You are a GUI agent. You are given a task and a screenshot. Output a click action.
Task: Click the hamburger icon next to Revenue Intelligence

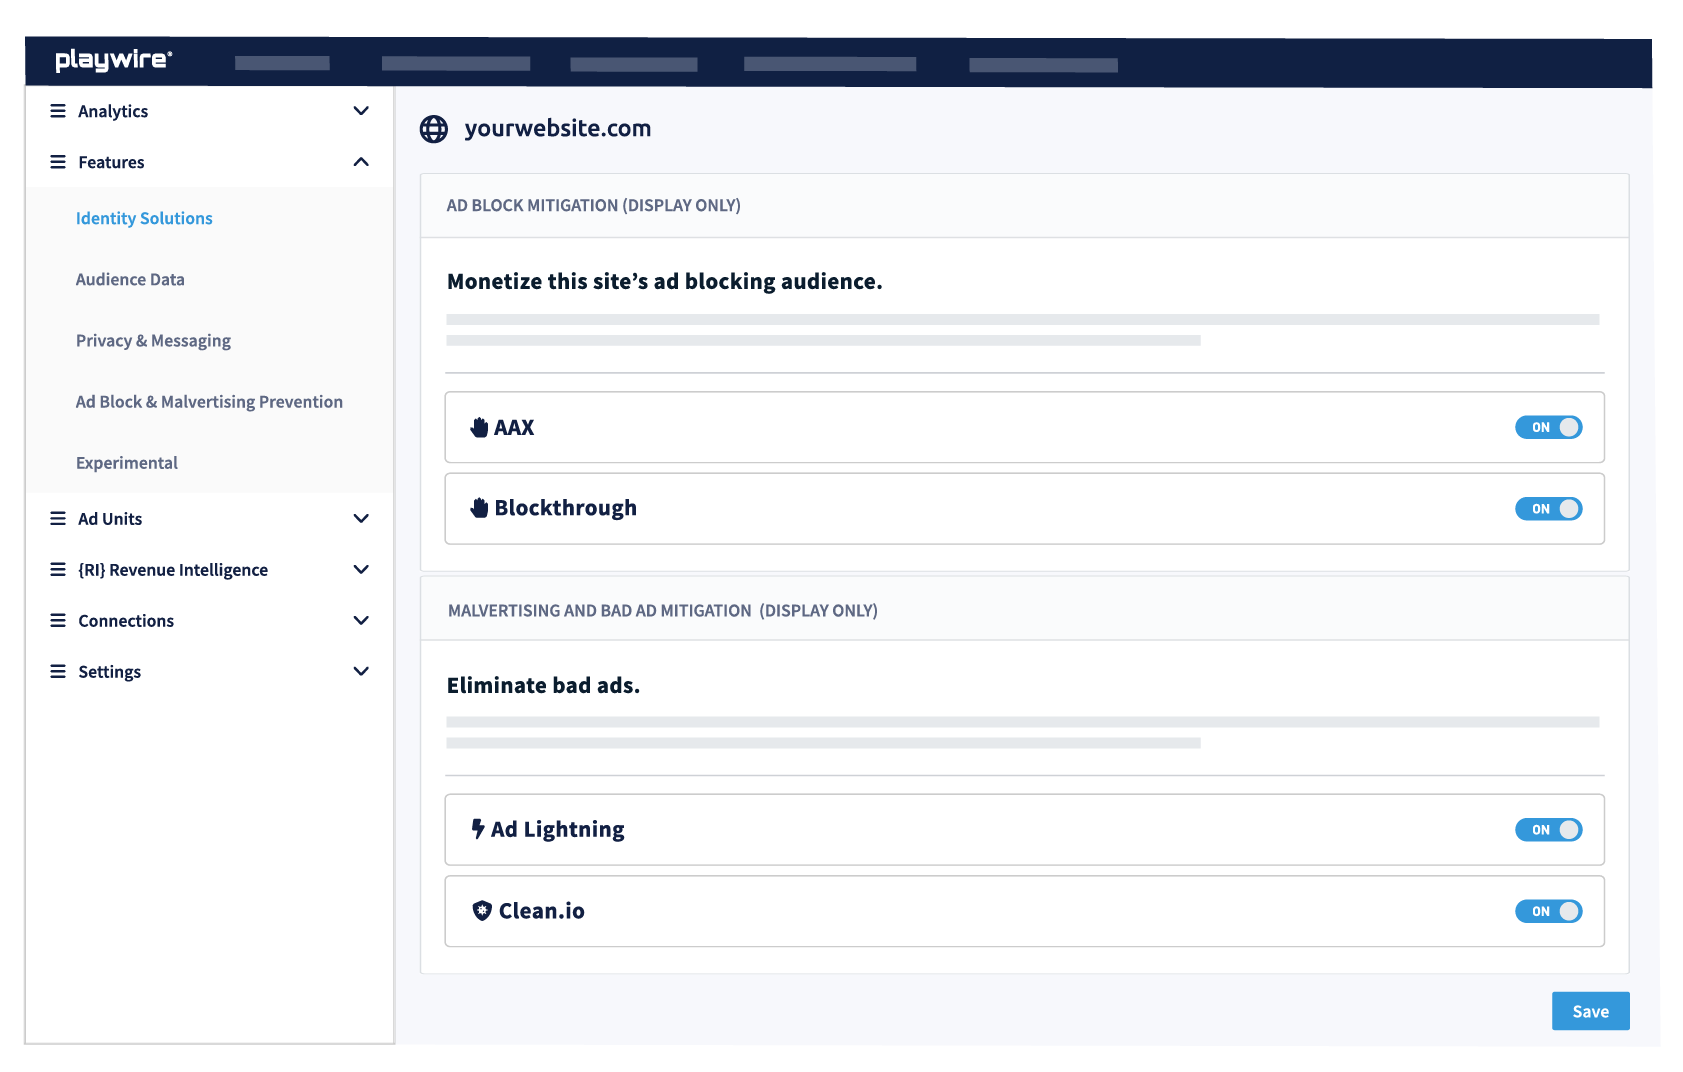pos(58,569)
